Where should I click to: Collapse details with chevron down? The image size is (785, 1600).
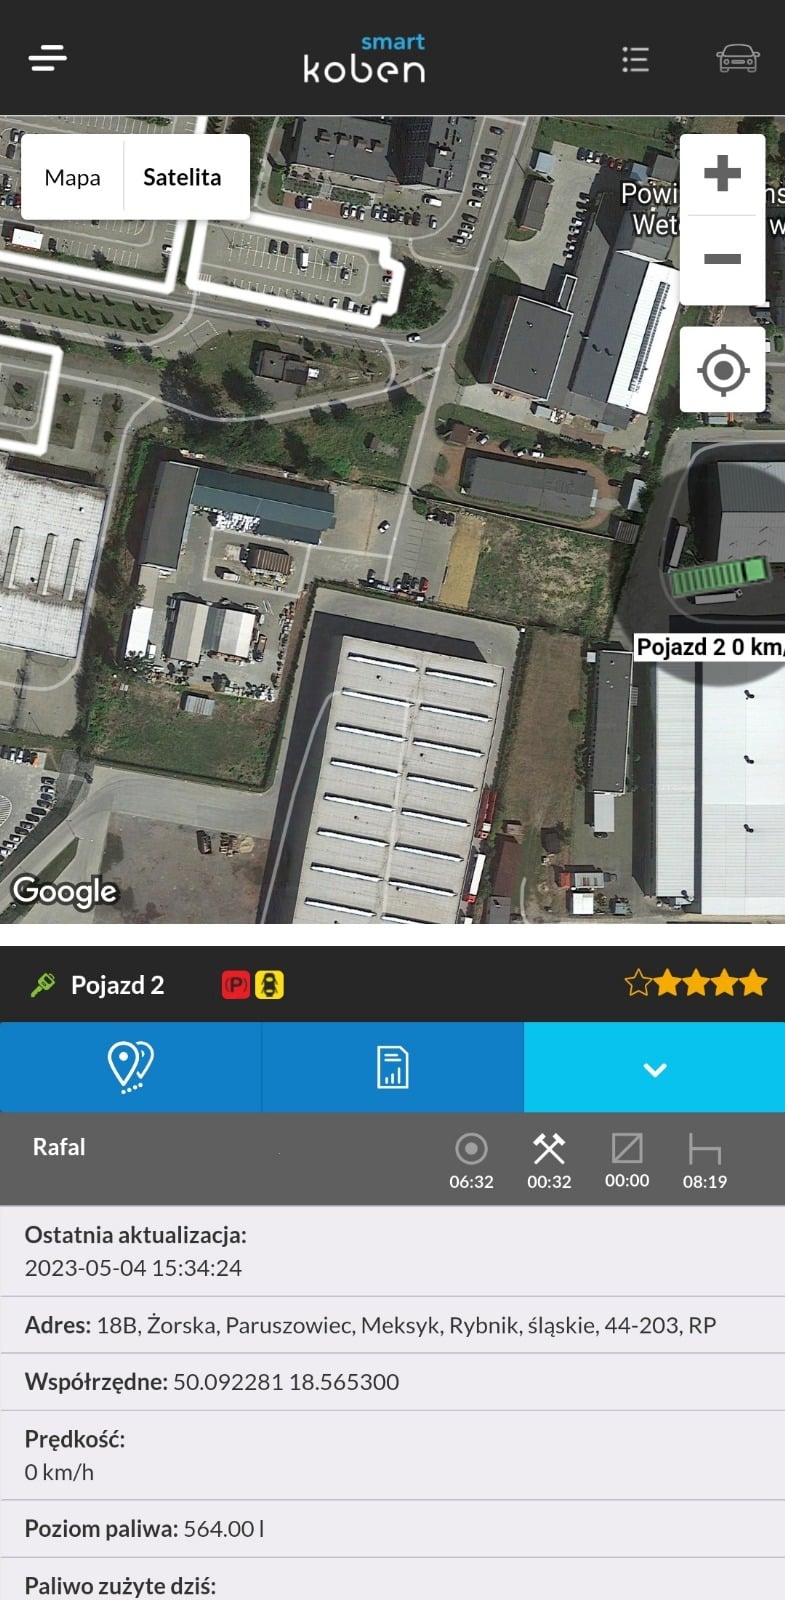654,1067
